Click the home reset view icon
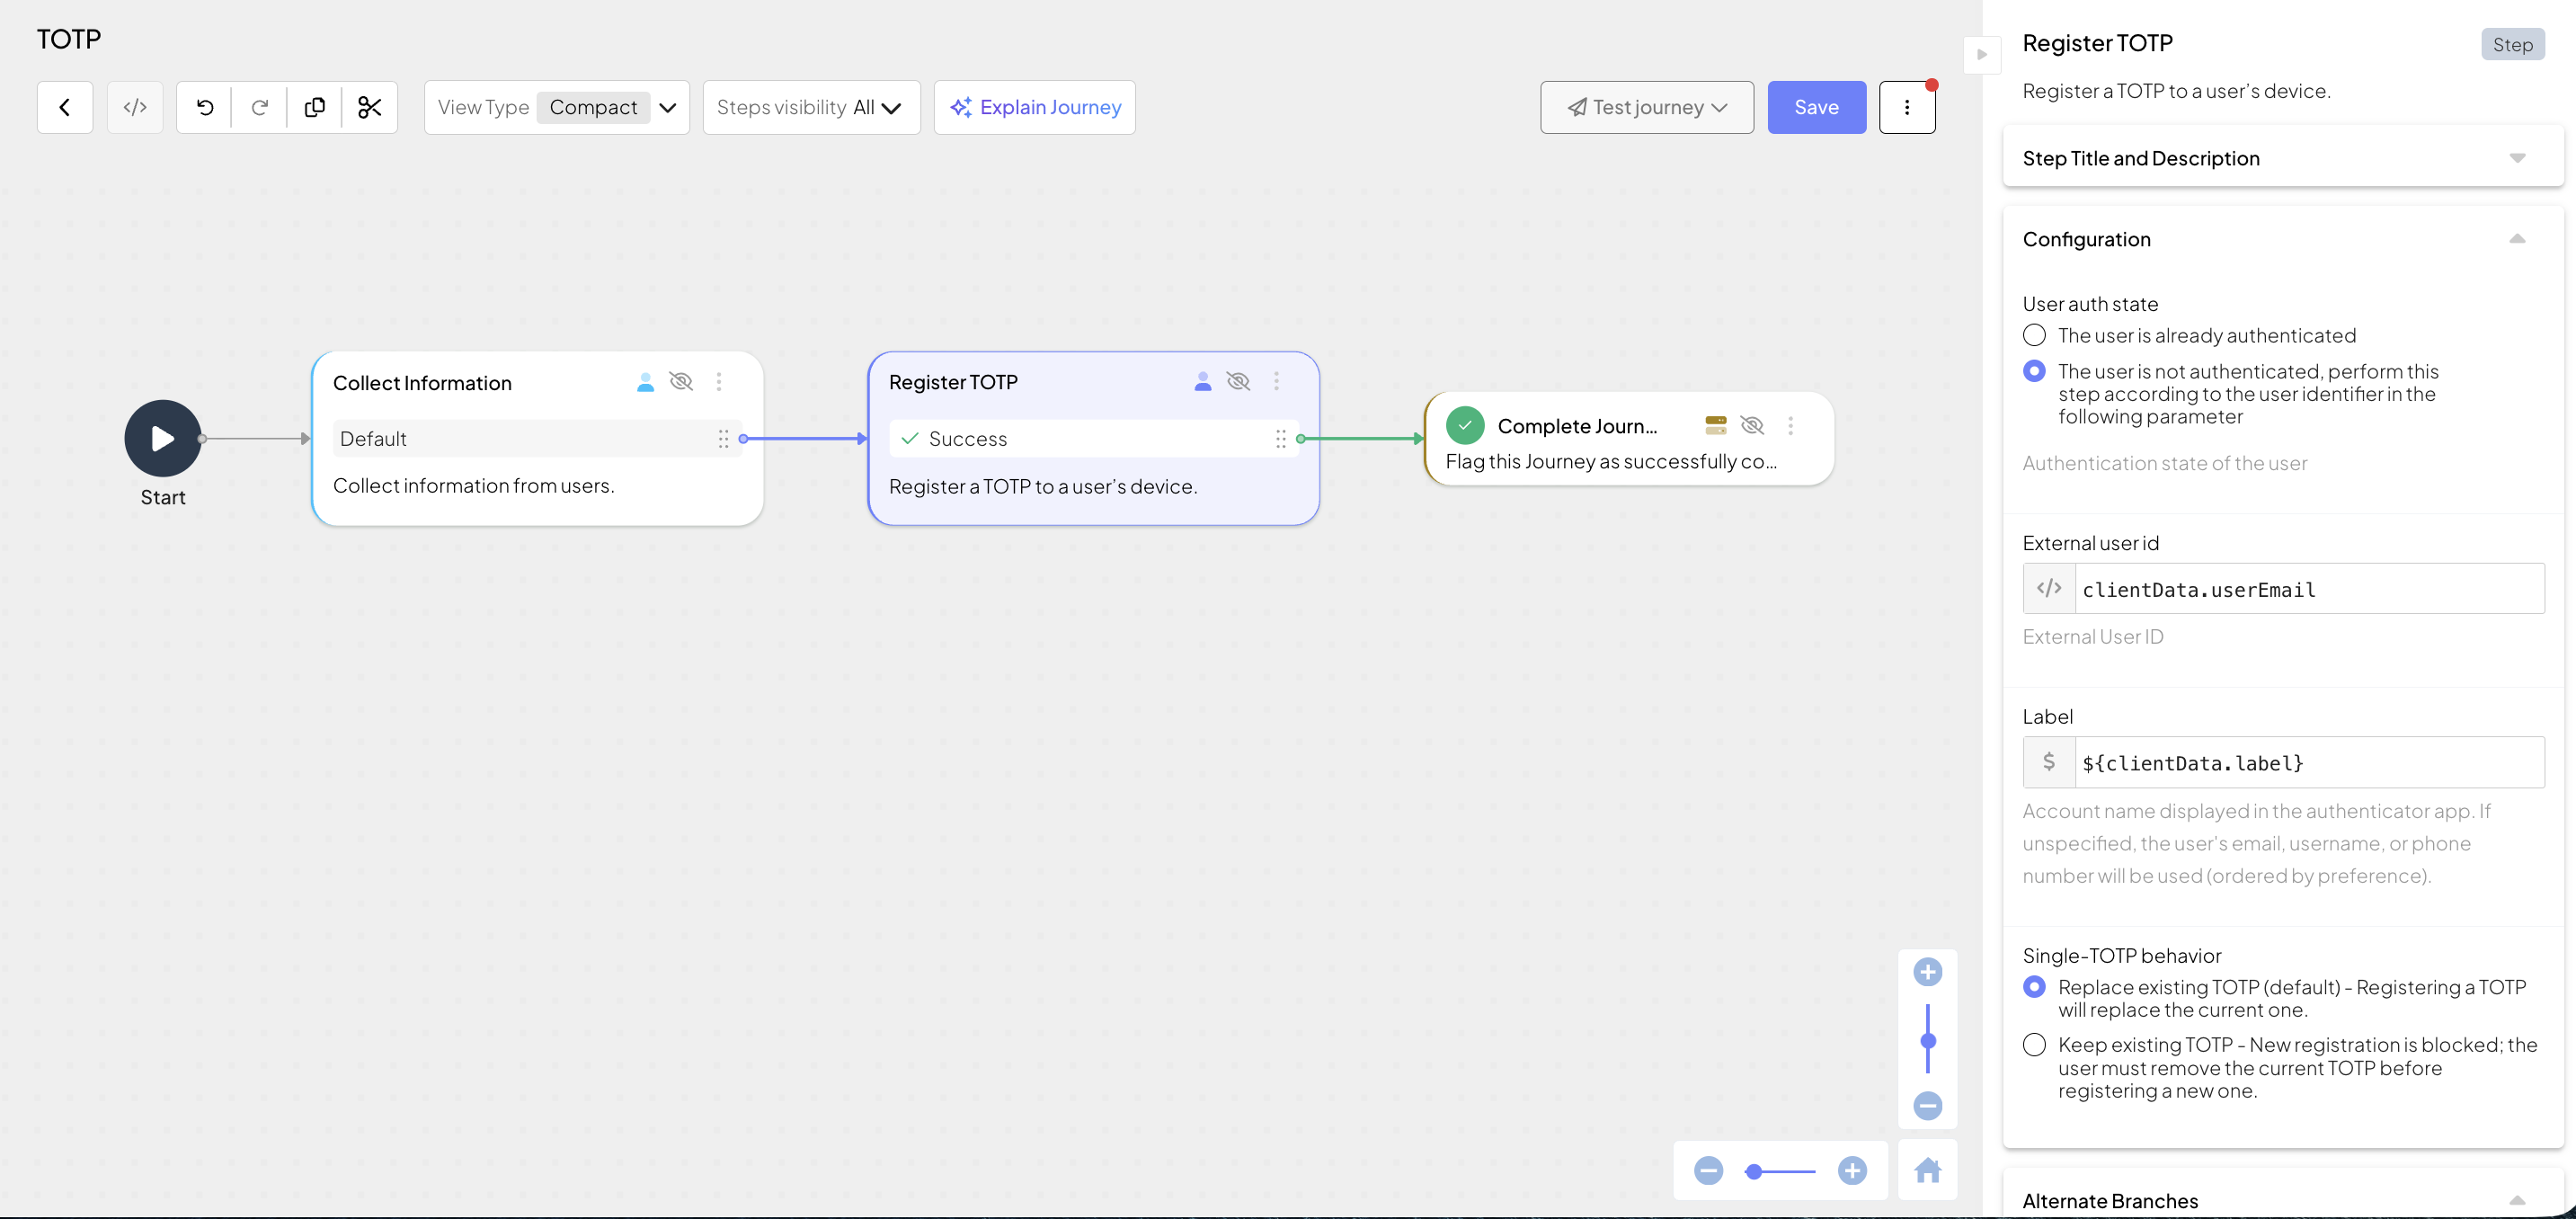This screenshot has width=2576, height=1219. (x=1927, y=1170)
